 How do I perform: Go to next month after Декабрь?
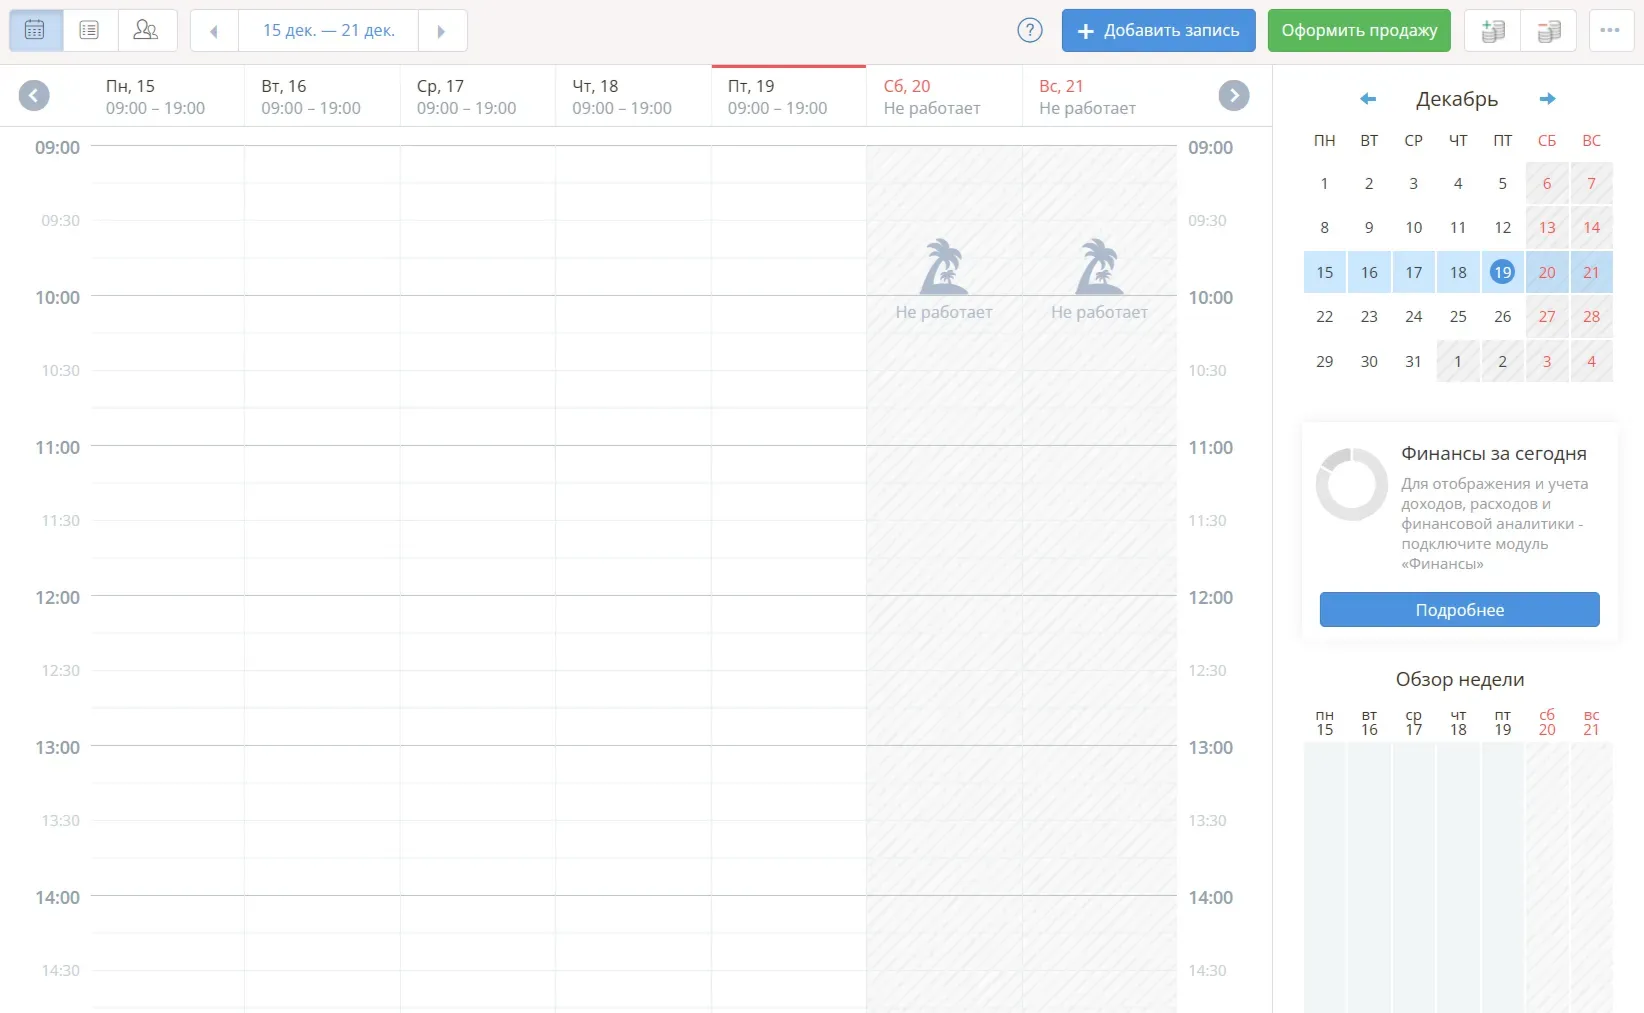(x=1547, y=99)
